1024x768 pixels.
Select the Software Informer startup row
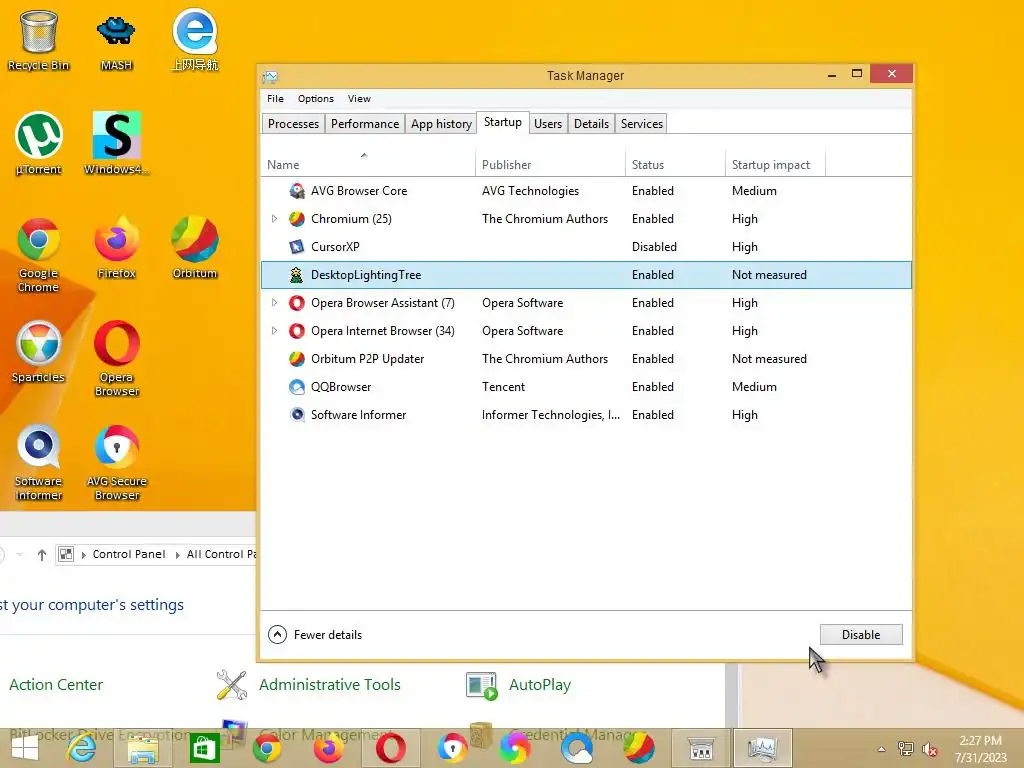tap(586, 415)
